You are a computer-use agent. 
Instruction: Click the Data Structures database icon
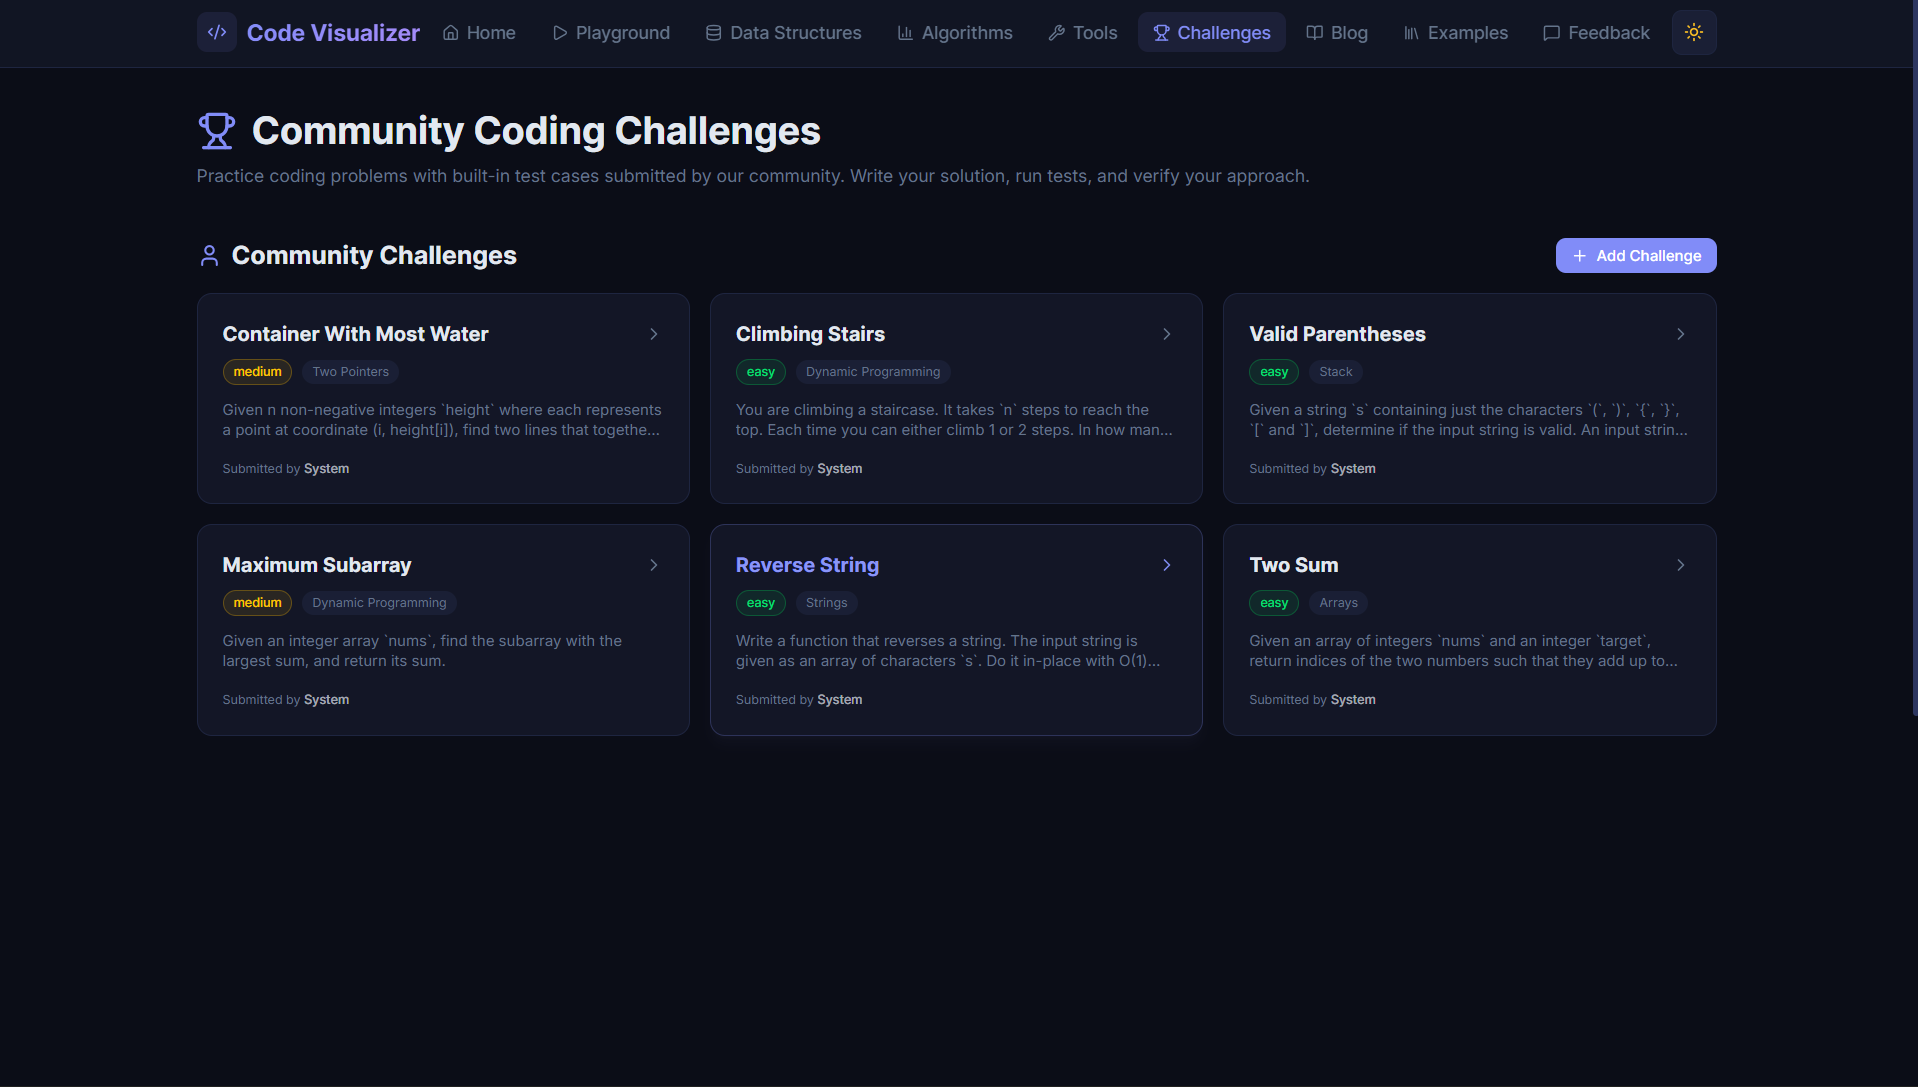pyautogui.click(x=713, y=33)
